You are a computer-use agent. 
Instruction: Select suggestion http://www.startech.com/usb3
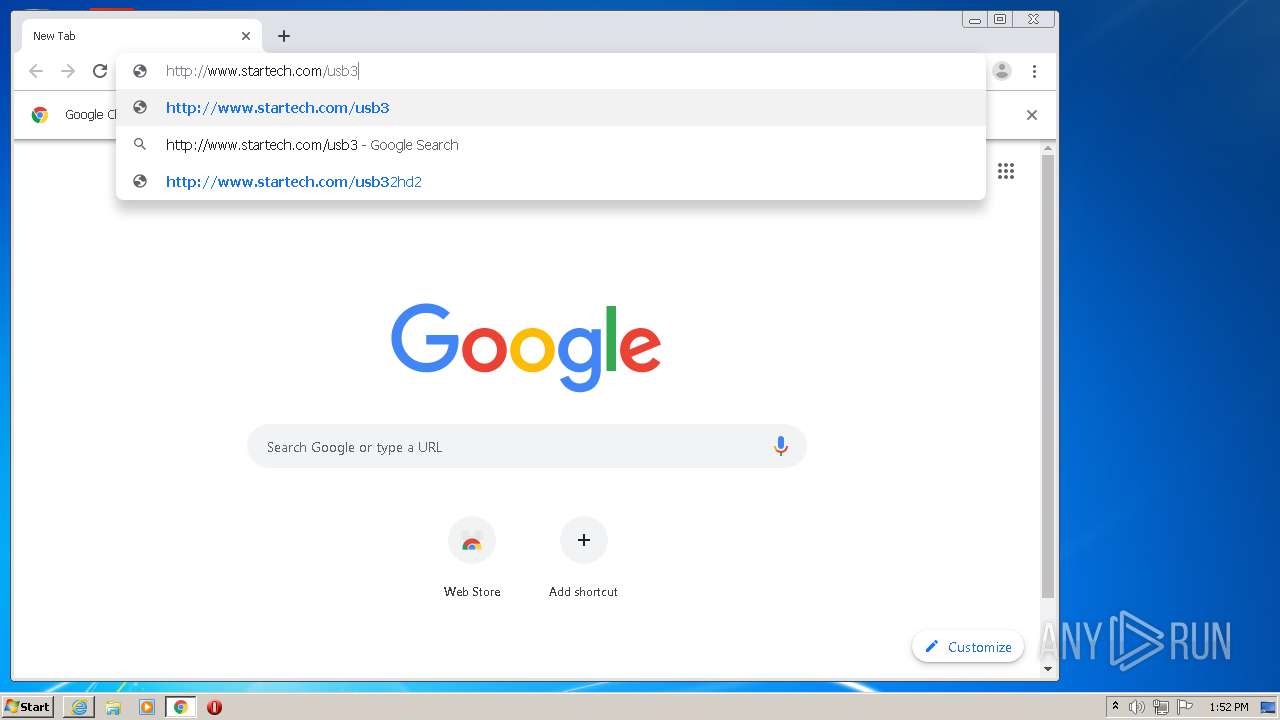click(x=551, y=108)
